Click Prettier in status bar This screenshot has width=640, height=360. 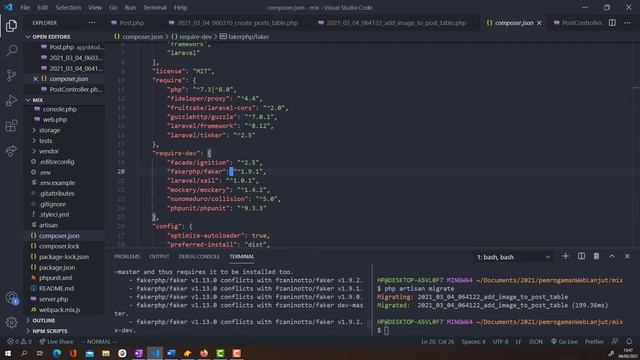coord(594,342)
